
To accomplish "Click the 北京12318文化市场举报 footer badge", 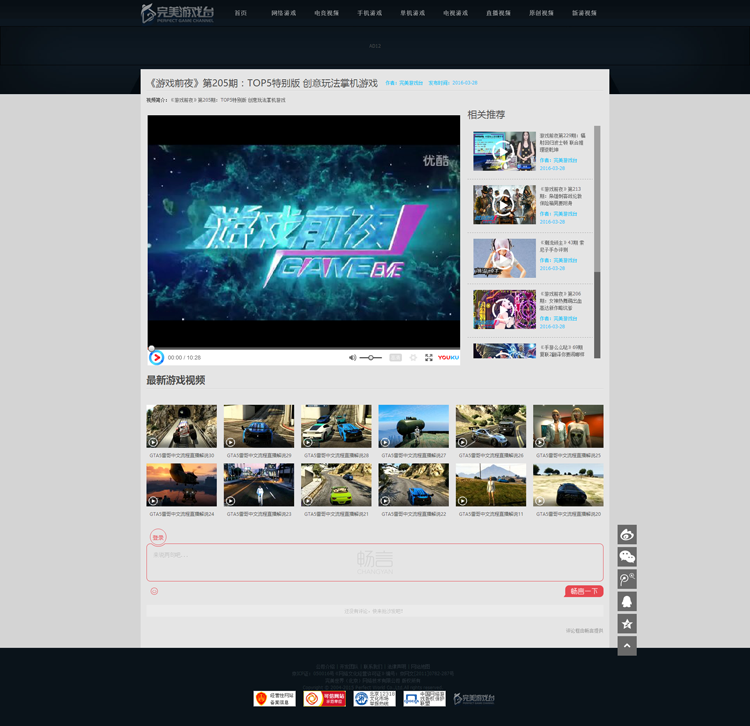I will (x=375, y=699).
